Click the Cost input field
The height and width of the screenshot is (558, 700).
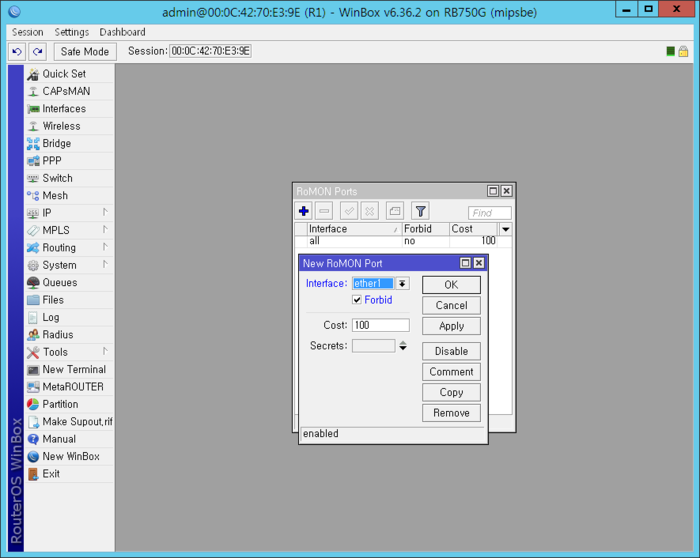click(380, 325)
